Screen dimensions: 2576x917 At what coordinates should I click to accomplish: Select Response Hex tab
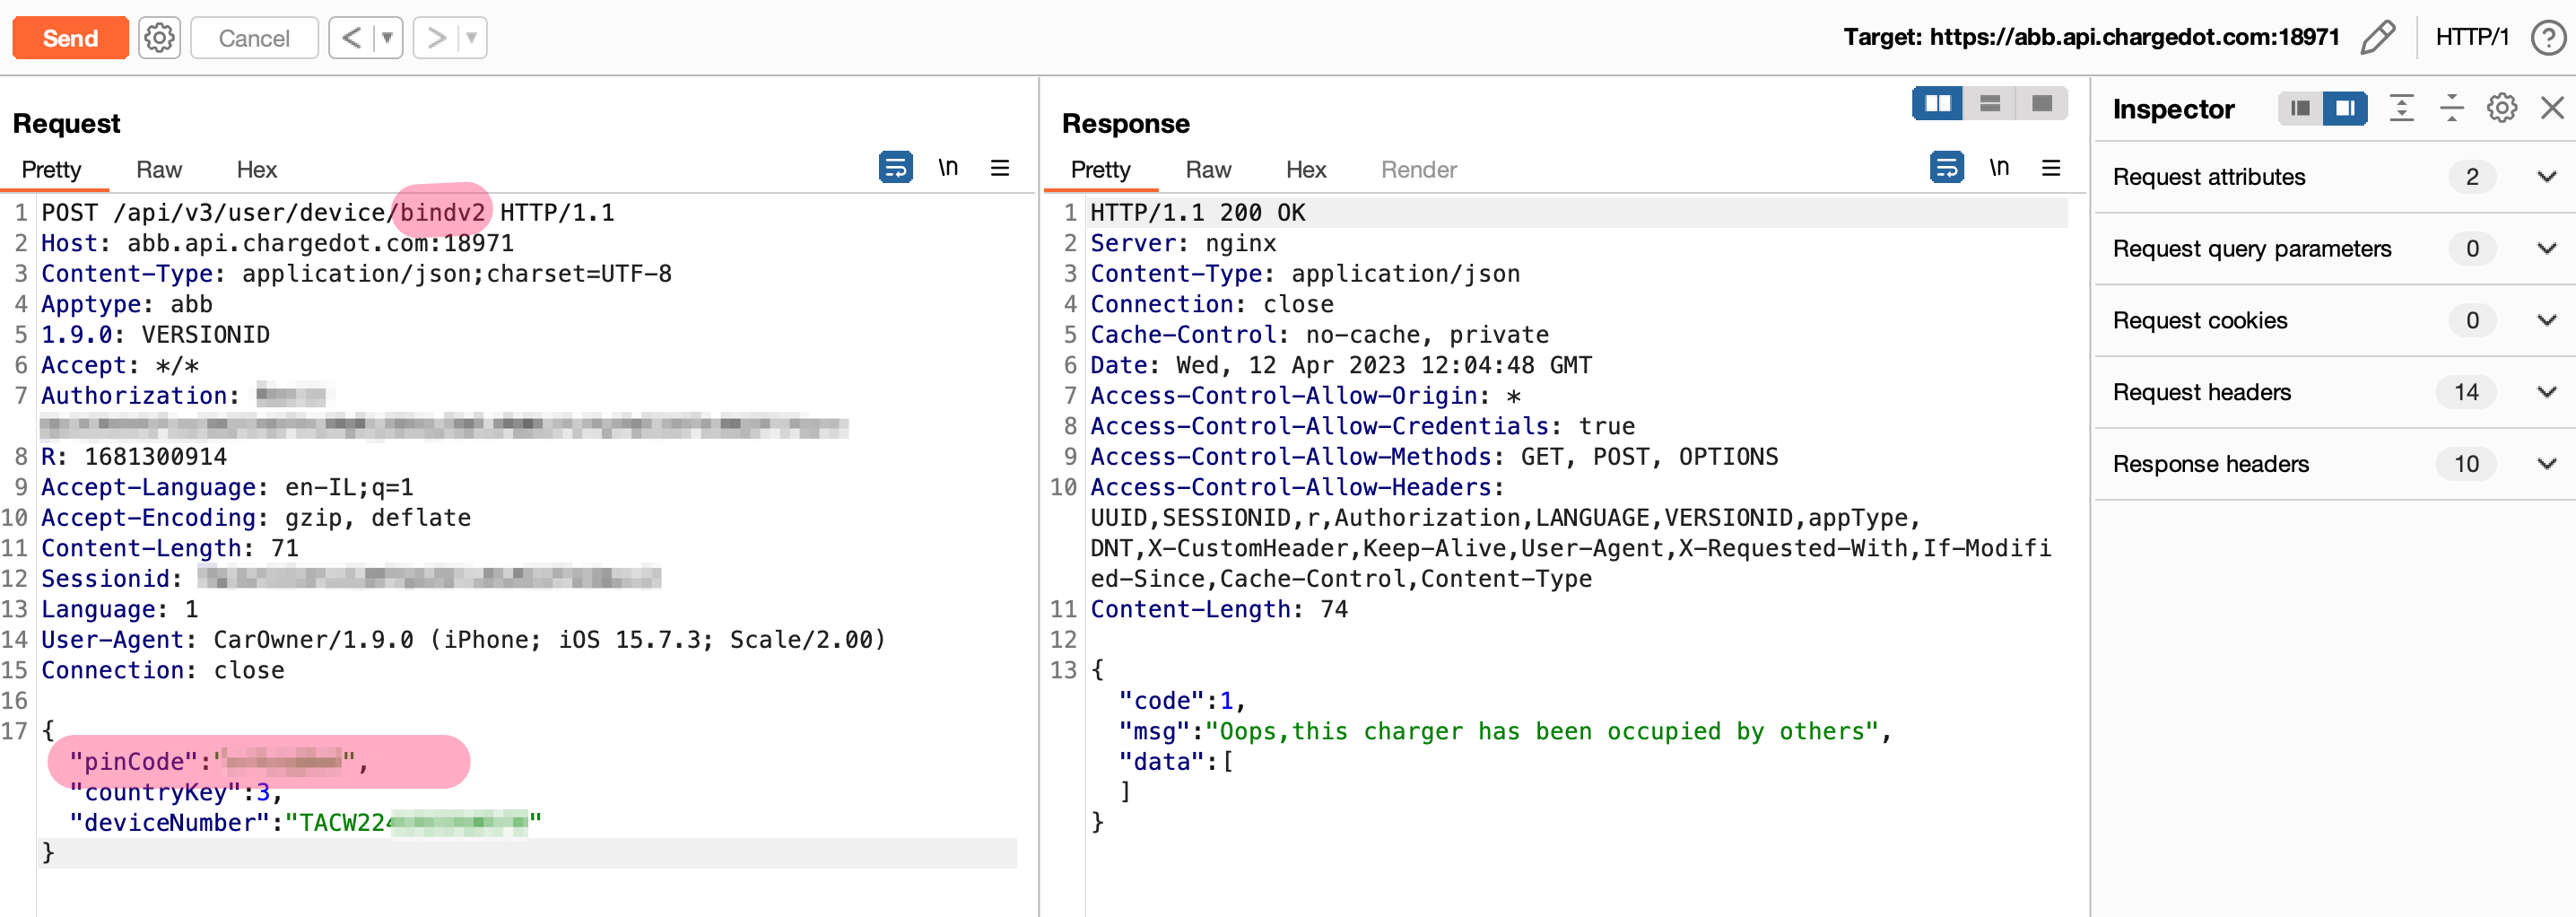point(1305,170)
